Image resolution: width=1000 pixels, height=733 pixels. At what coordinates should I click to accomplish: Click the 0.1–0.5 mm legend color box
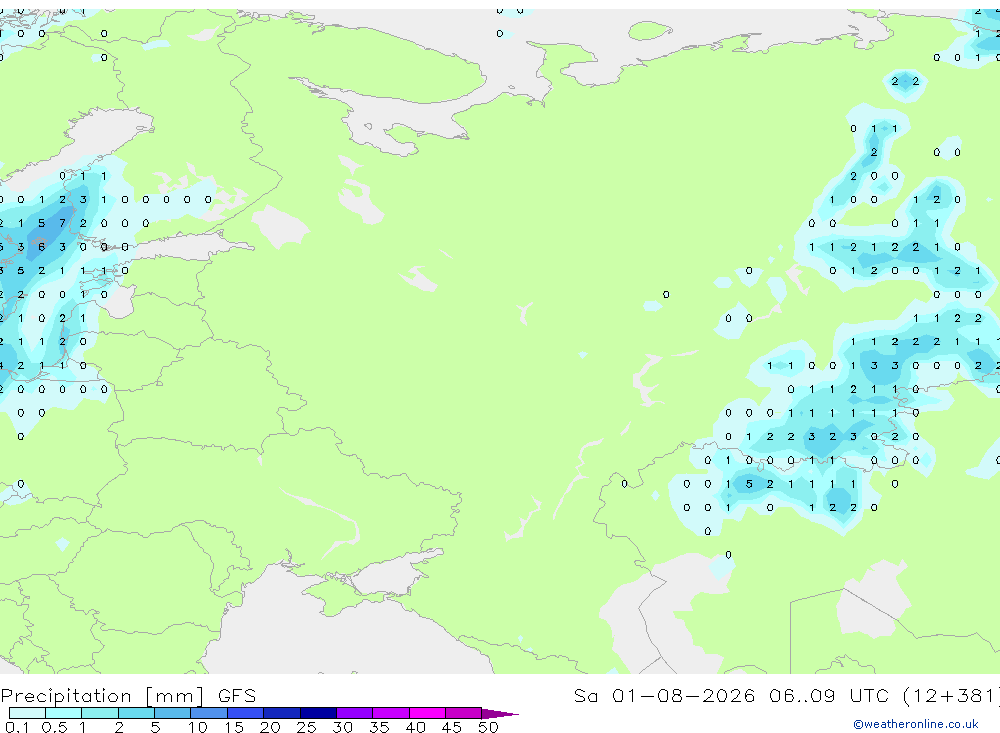27,713
